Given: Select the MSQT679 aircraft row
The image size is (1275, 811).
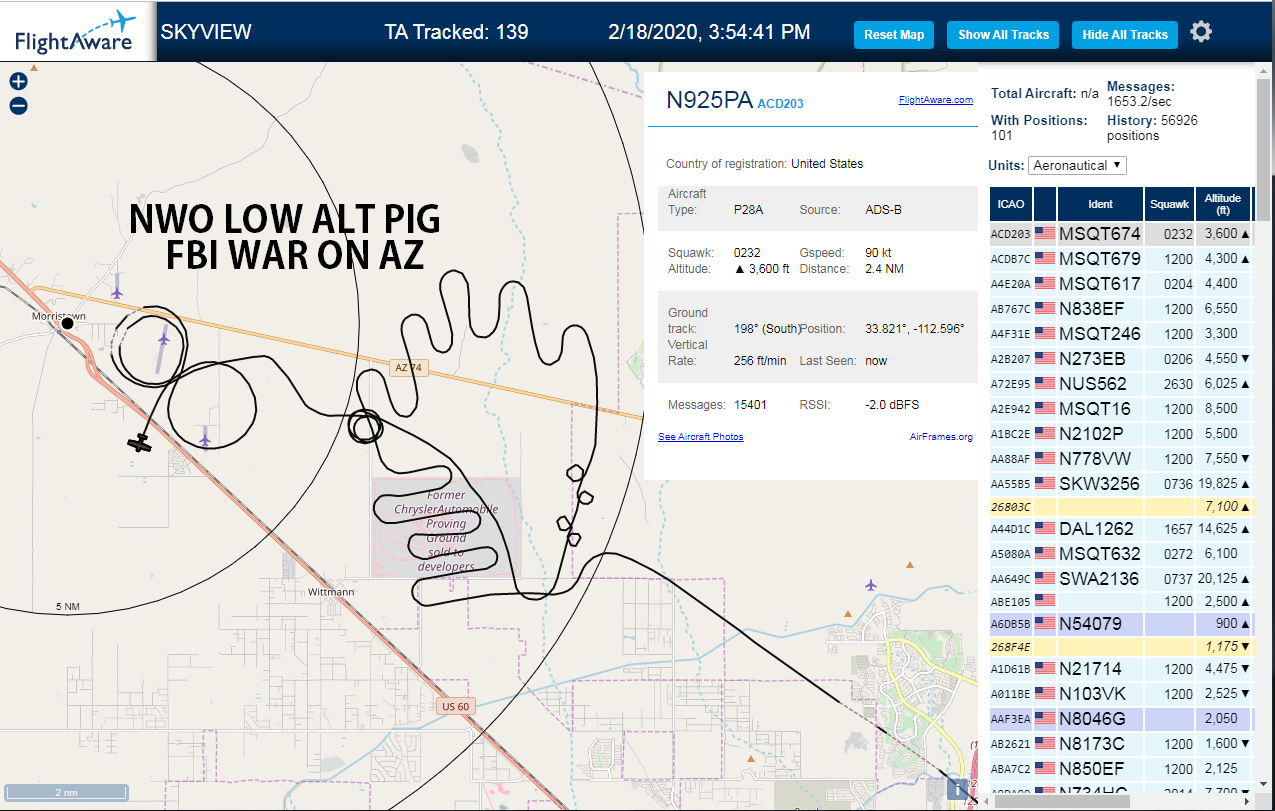Looking at the screenshot, I should point(1121,259).
